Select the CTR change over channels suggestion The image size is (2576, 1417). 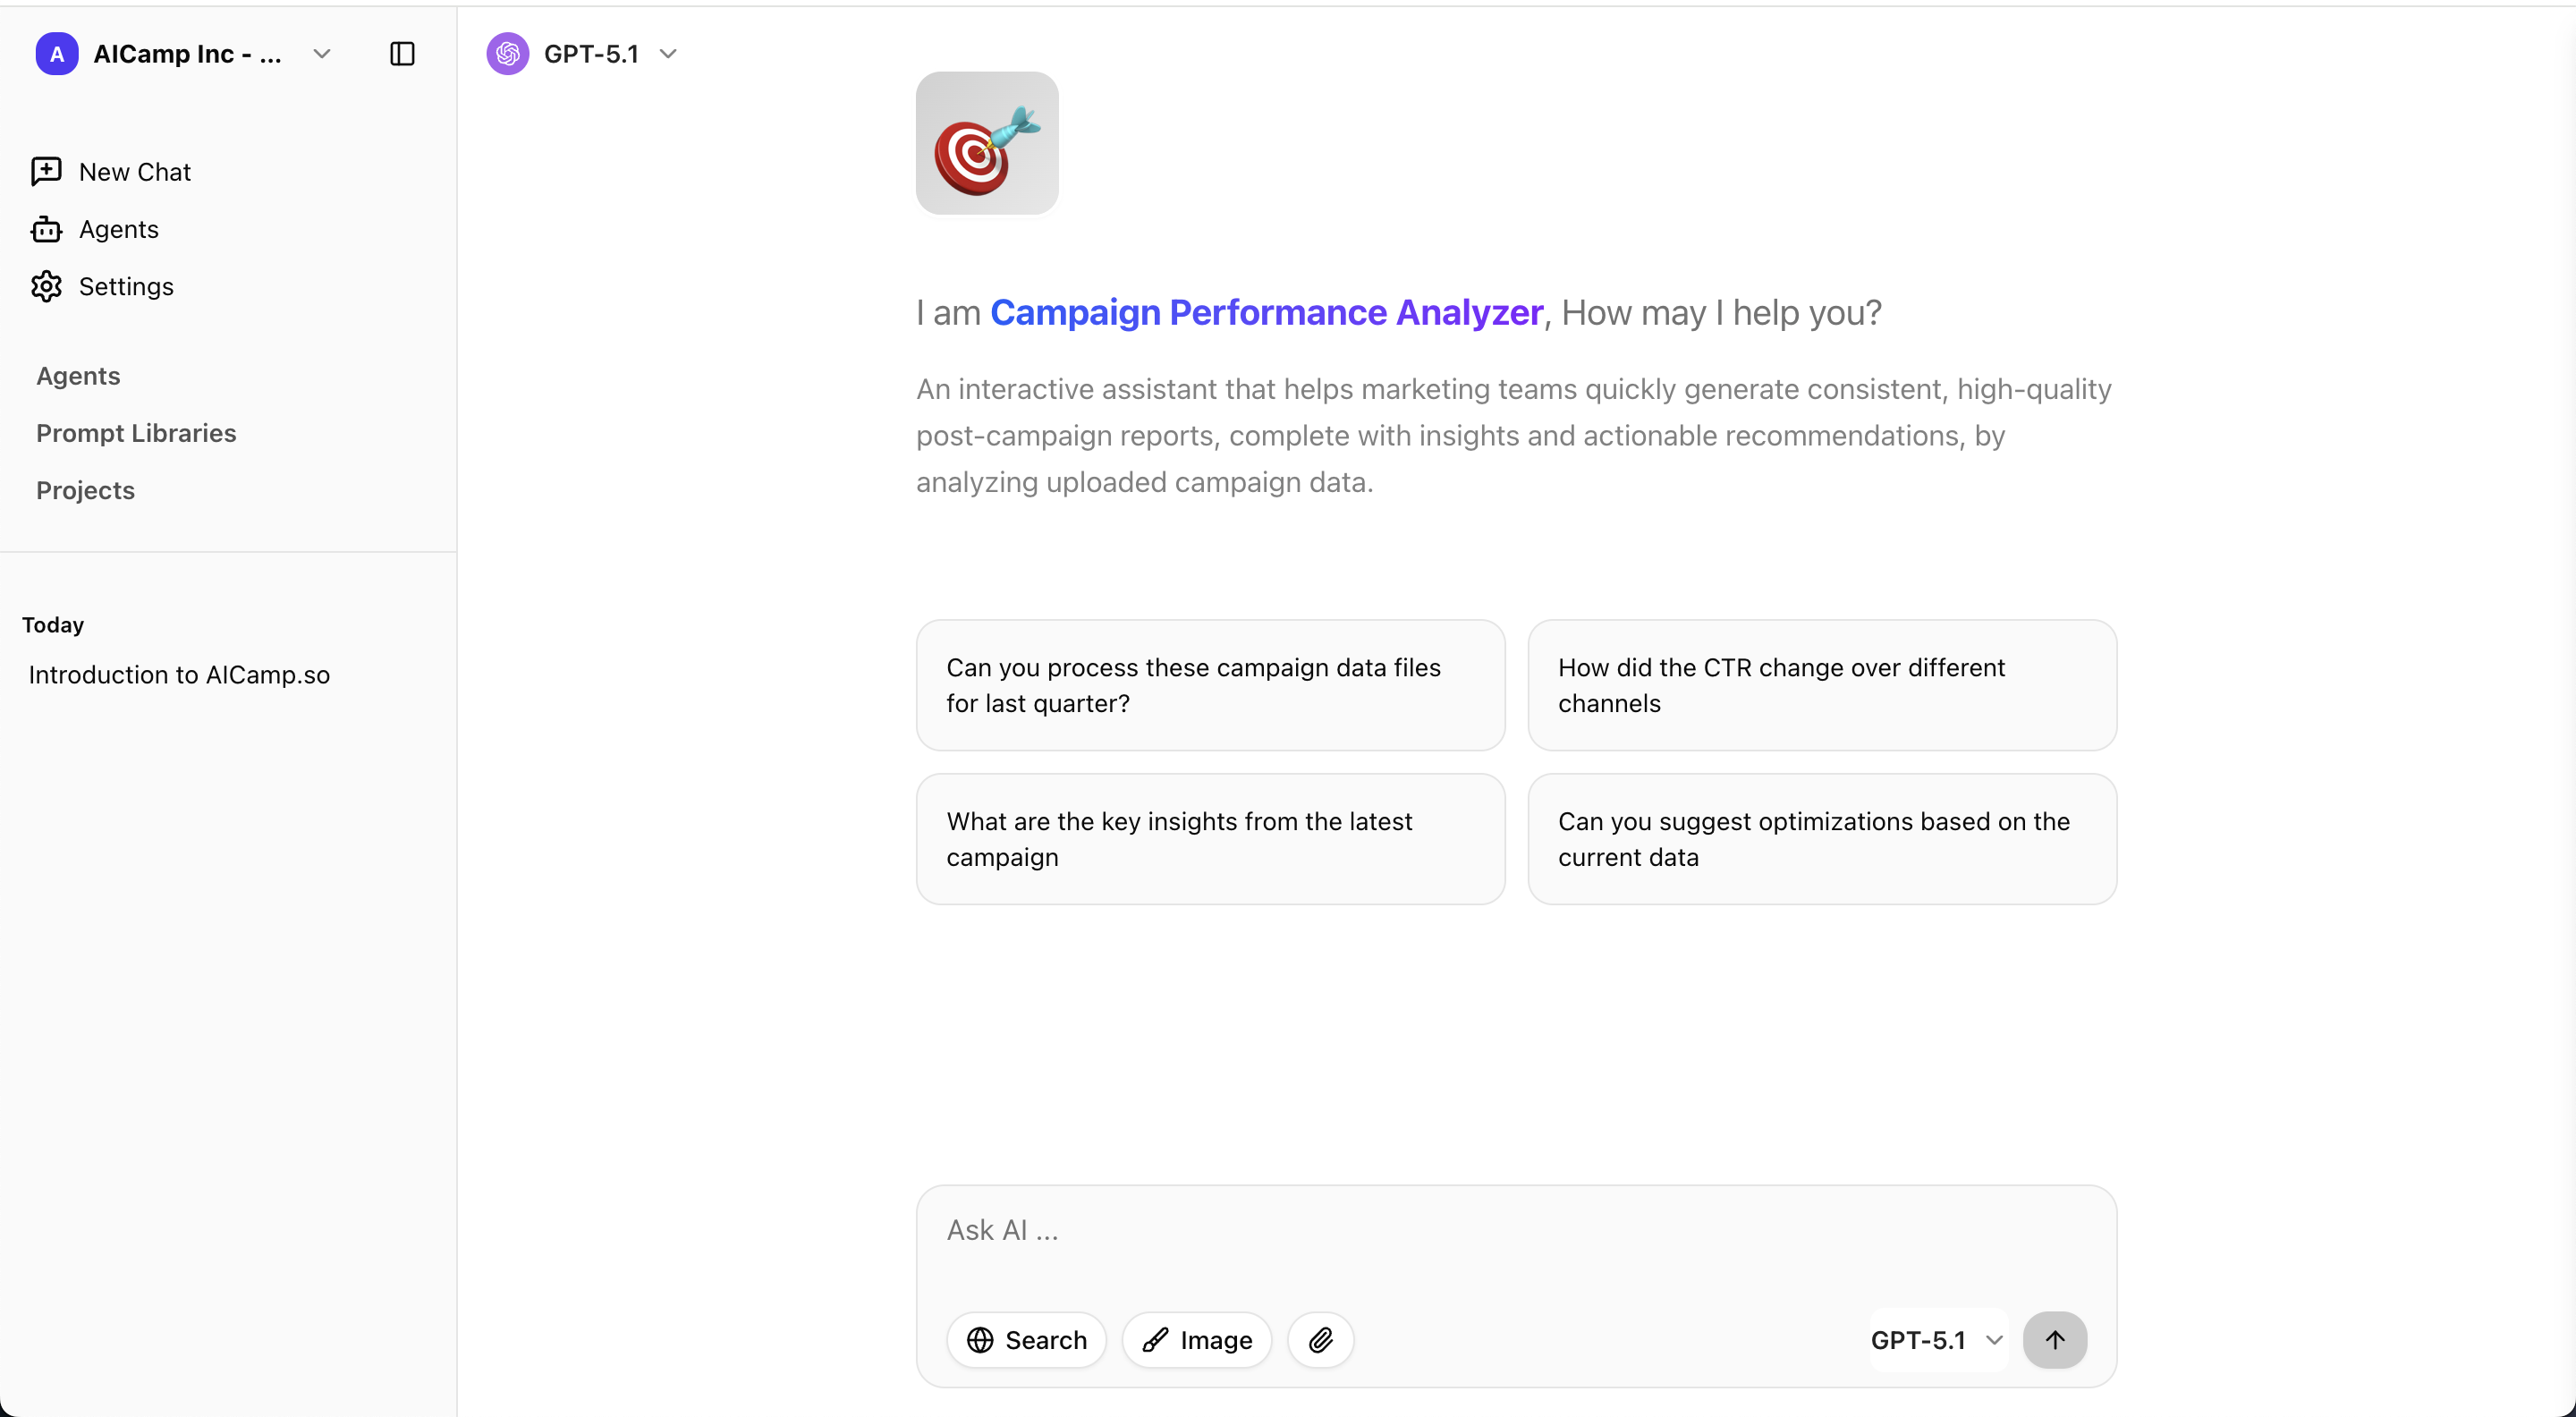(1821, 685)
